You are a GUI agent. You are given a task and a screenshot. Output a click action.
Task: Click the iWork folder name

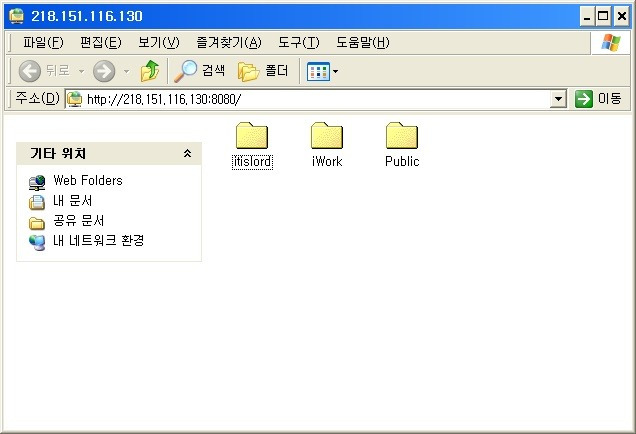(327, 161)
